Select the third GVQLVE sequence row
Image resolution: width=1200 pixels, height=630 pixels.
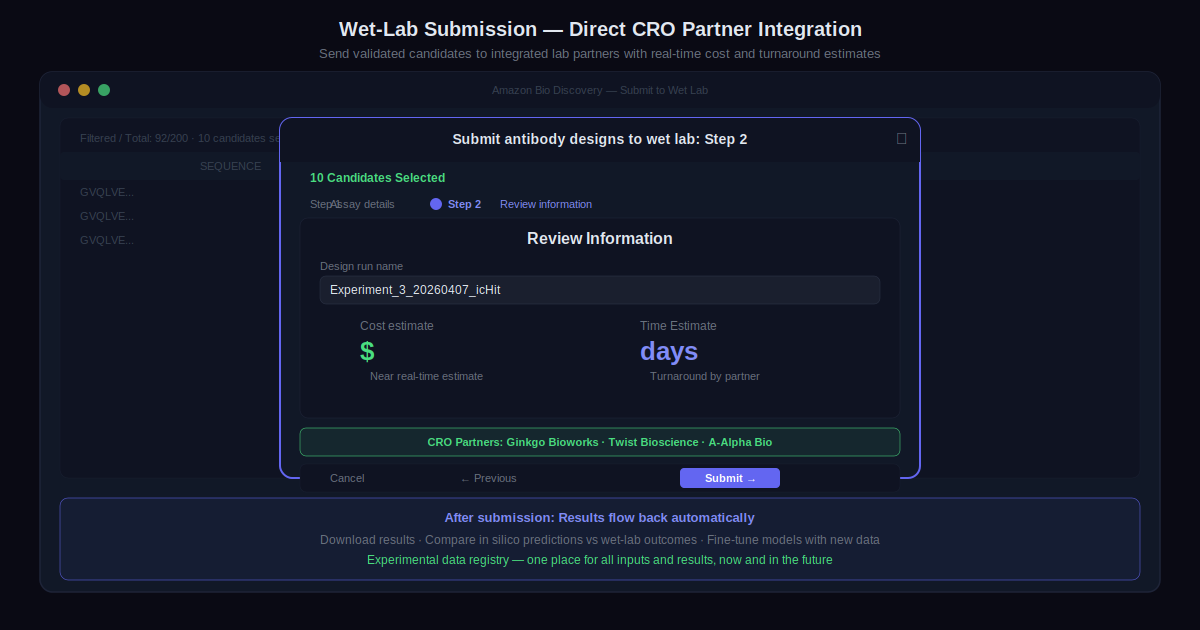(x=107, y=240)
